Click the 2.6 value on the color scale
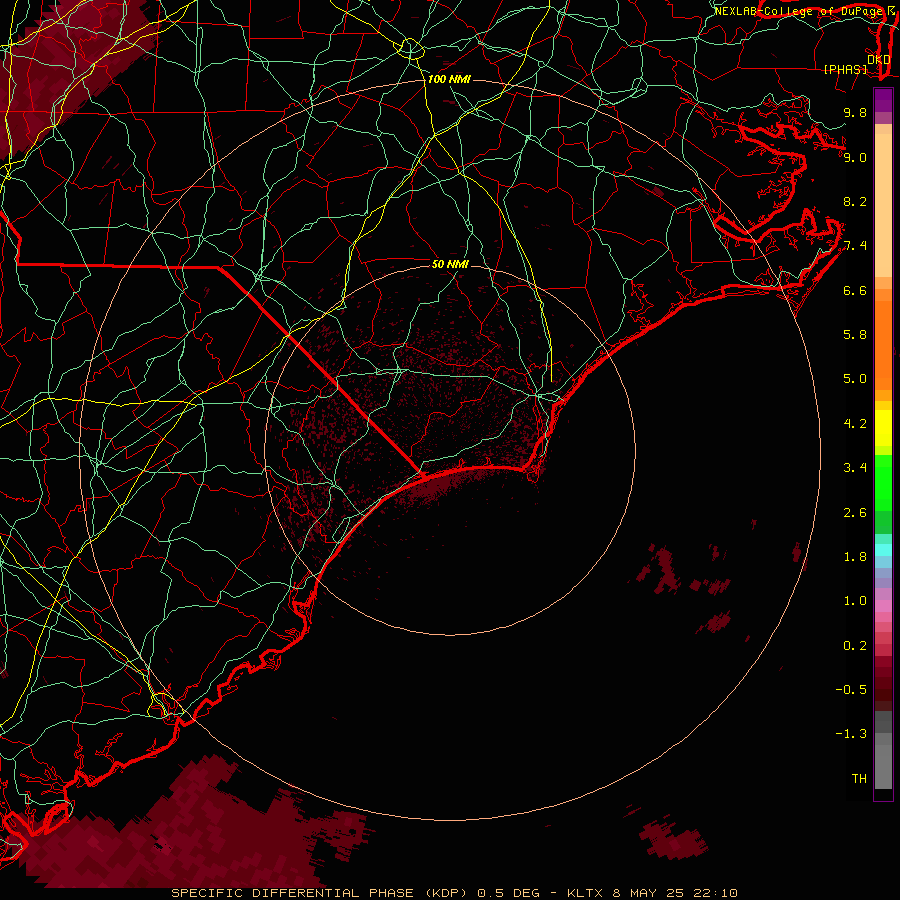The height and width of the screenshot is (900, 900). (855, 513)
